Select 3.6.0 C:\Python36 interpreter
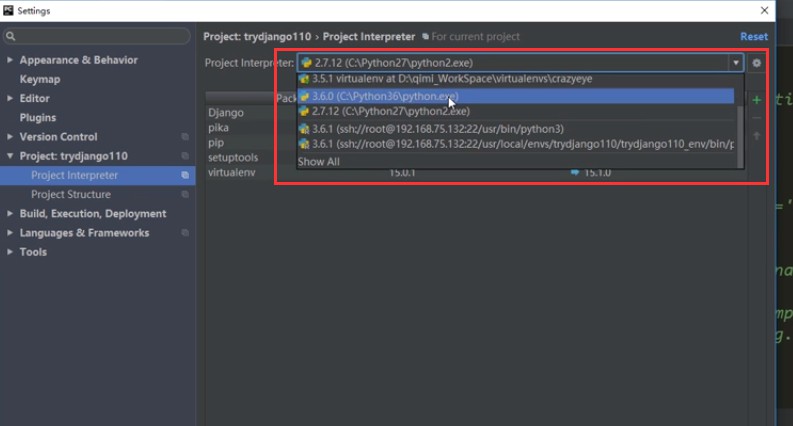Screen dimensions: 793x426 (x=516, y=96)
